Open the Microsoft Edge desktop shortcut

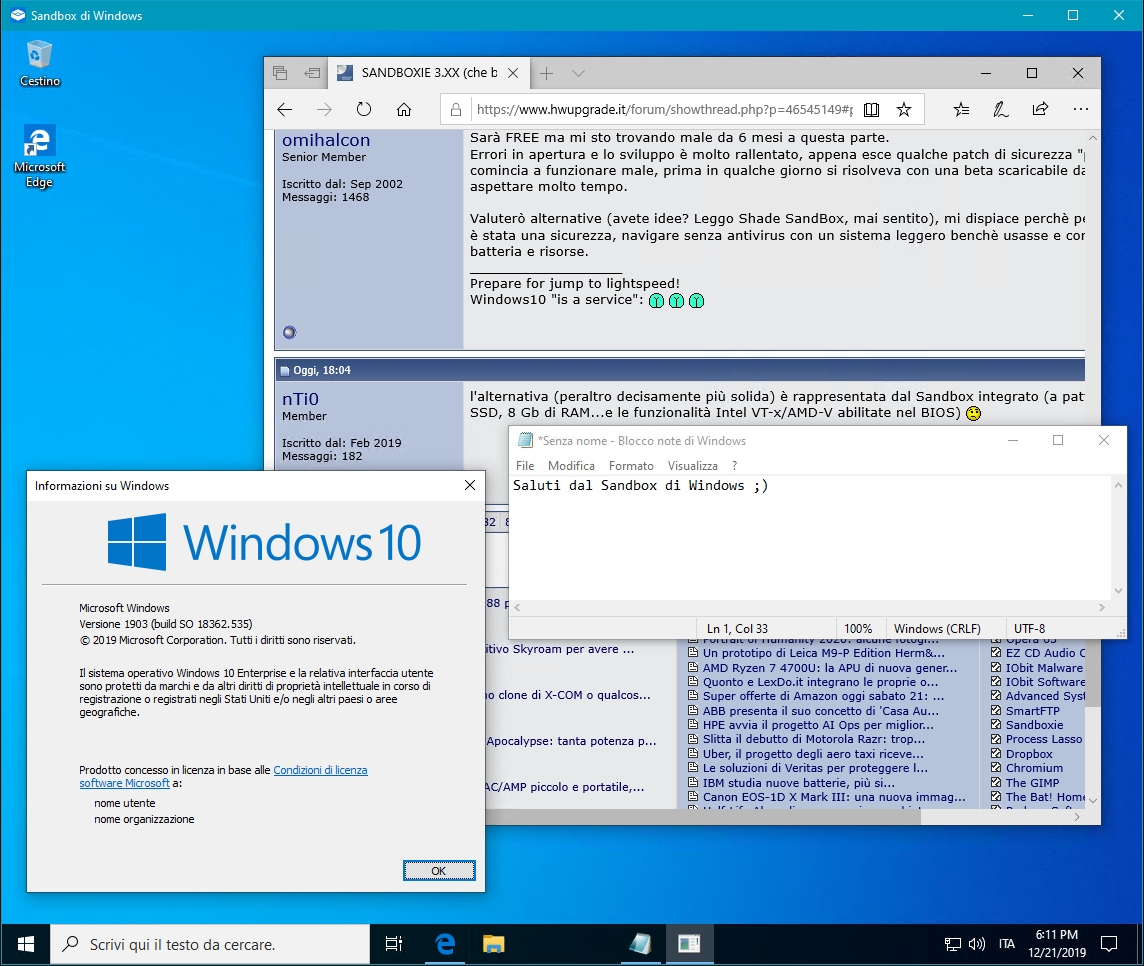click(39, 156)
